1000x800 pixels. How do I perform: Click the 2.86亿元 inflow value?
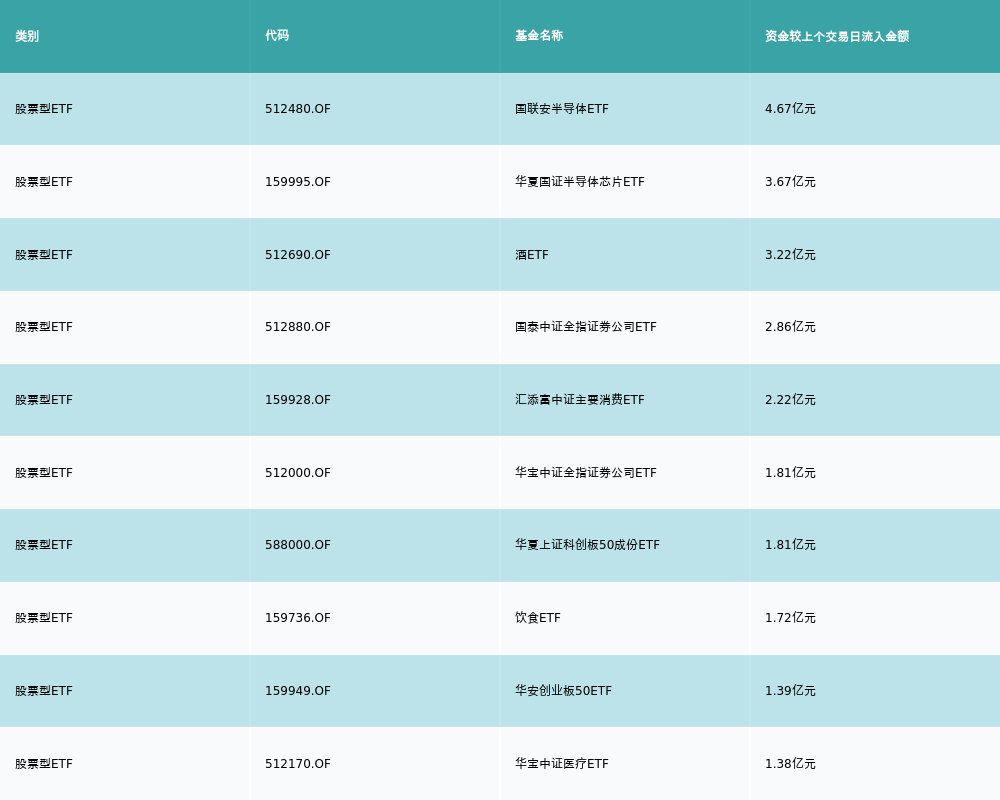coord(790,327)
